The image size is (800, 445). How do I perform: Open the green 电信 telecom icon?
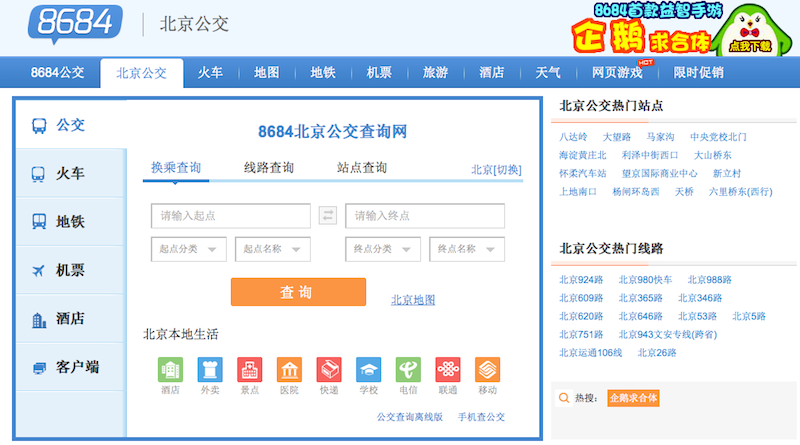408,369
